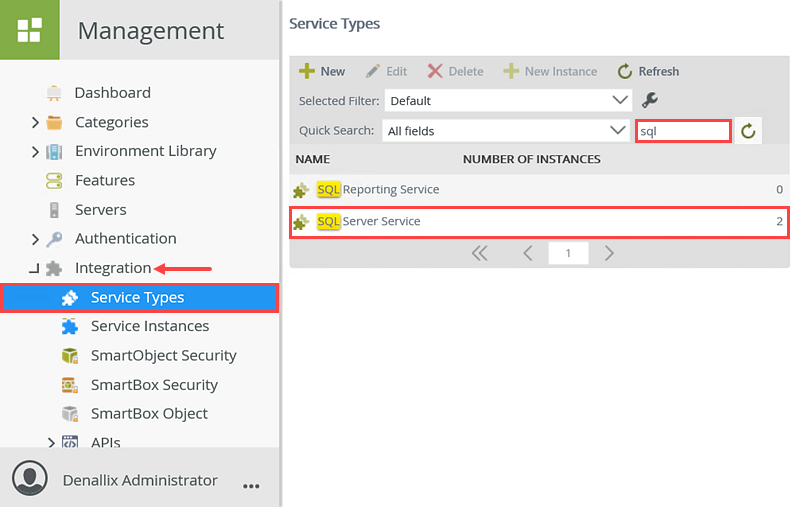This screenshot has width=800, height=507.
Task: Click the quick search refresh icon
Action: pyautogui.click(x=748, y=131)
